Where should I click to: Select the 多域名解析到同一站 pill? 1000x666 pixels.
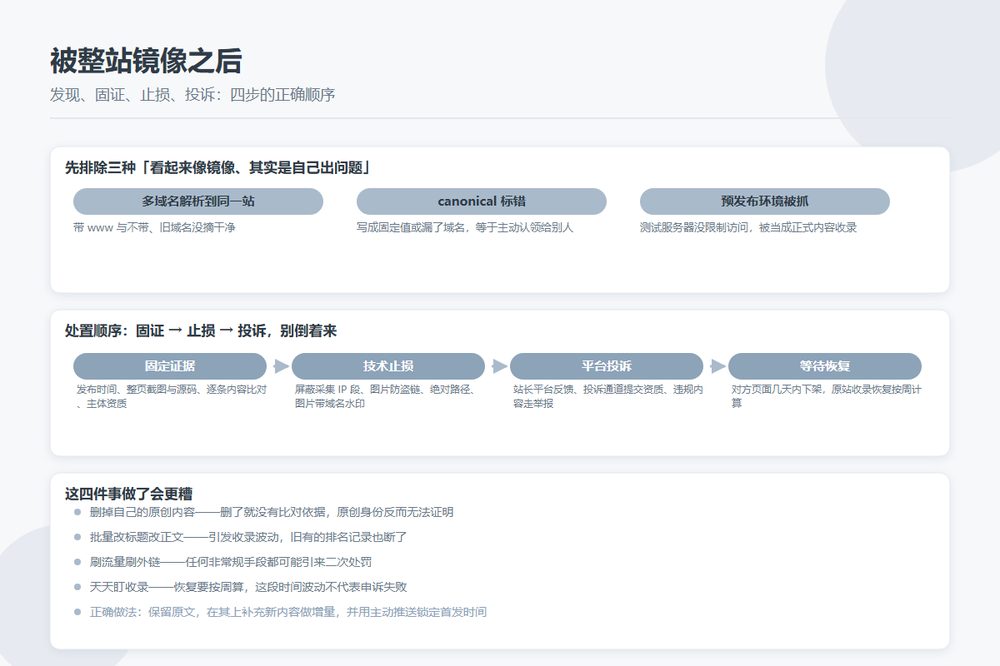pyautogui.click(x=198, y=202)
